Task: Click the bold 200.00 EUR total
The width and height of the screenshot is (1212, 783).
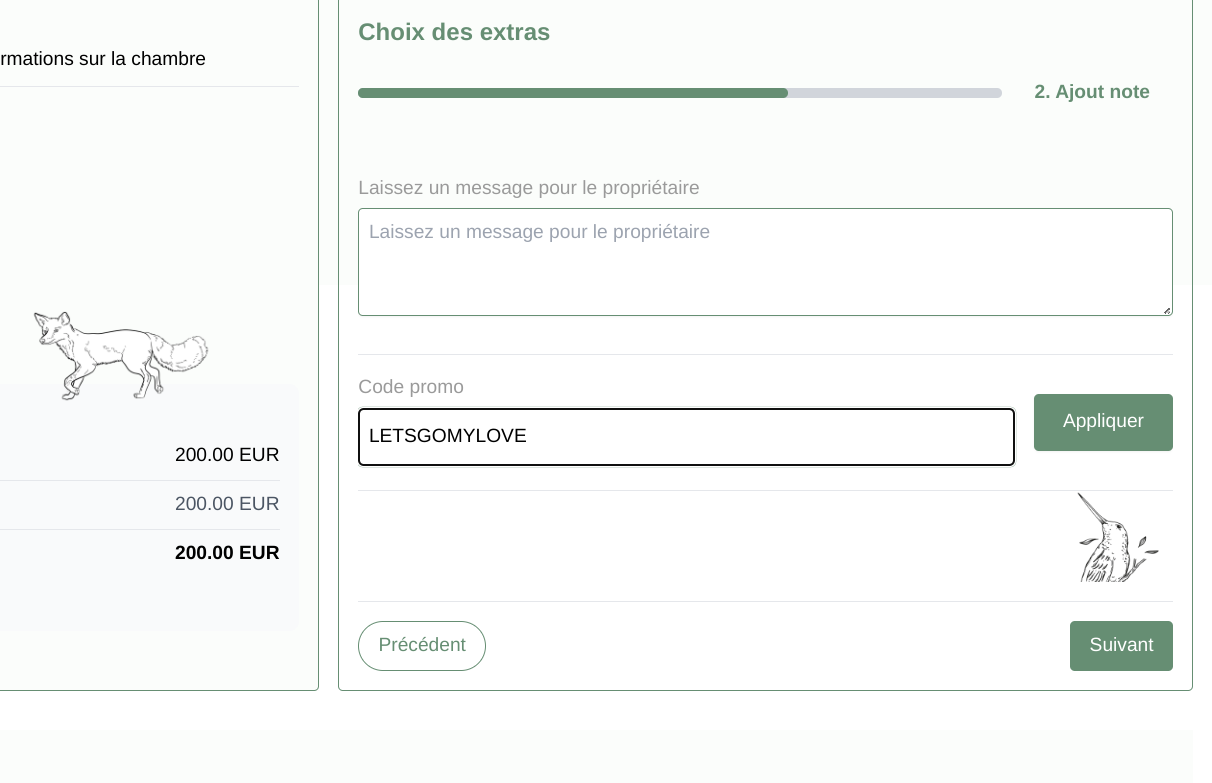Action: tap(227, 553)
